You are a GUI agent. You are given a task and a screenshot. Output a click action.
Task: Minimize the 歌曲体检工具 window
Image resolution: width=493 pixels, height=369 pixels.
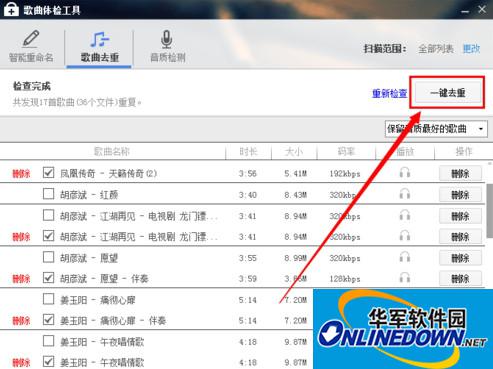[x=465, y=11]
